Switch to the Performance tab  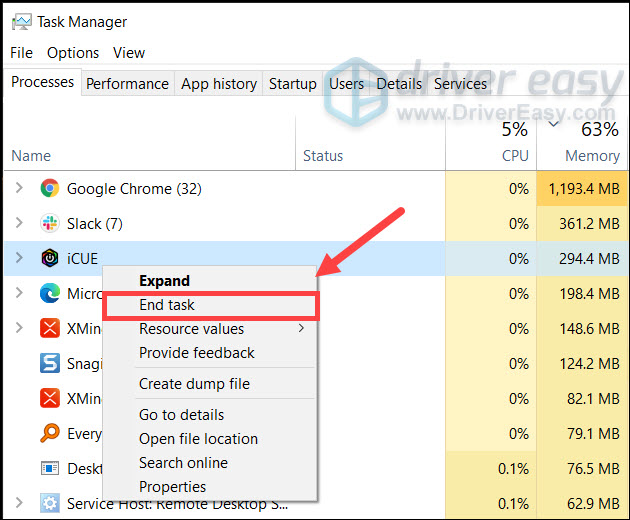127,84
